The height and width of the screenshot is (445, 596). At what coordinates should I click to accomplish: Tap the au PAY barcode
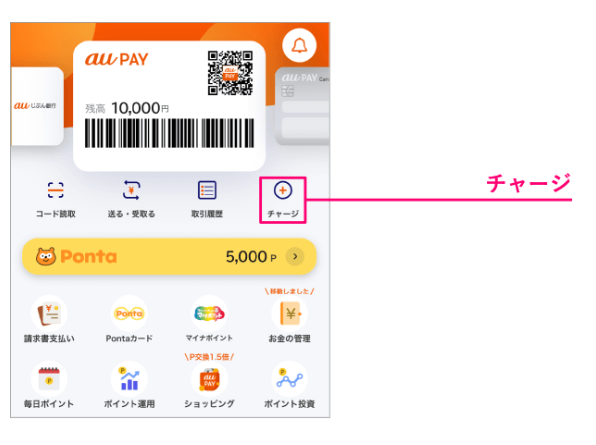tap(170, 133)
